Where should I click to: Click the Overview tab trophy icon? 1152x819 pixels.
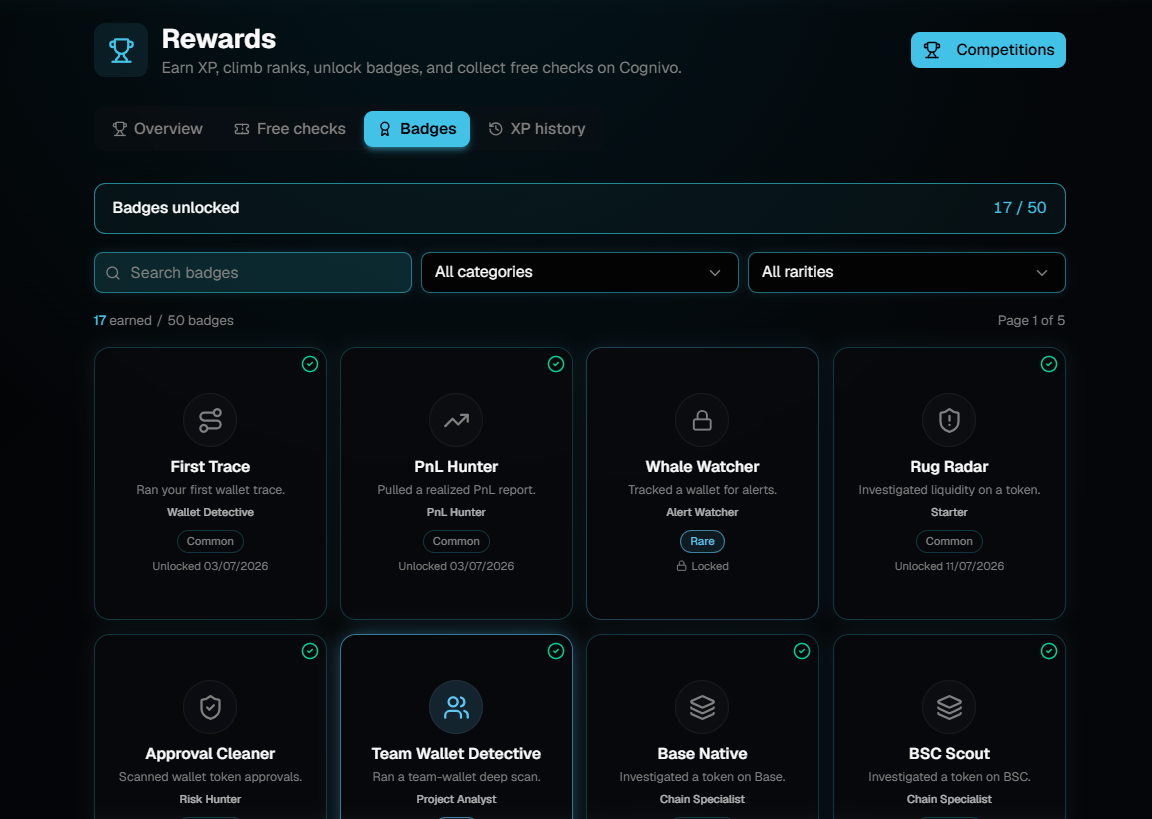(119, 129)
